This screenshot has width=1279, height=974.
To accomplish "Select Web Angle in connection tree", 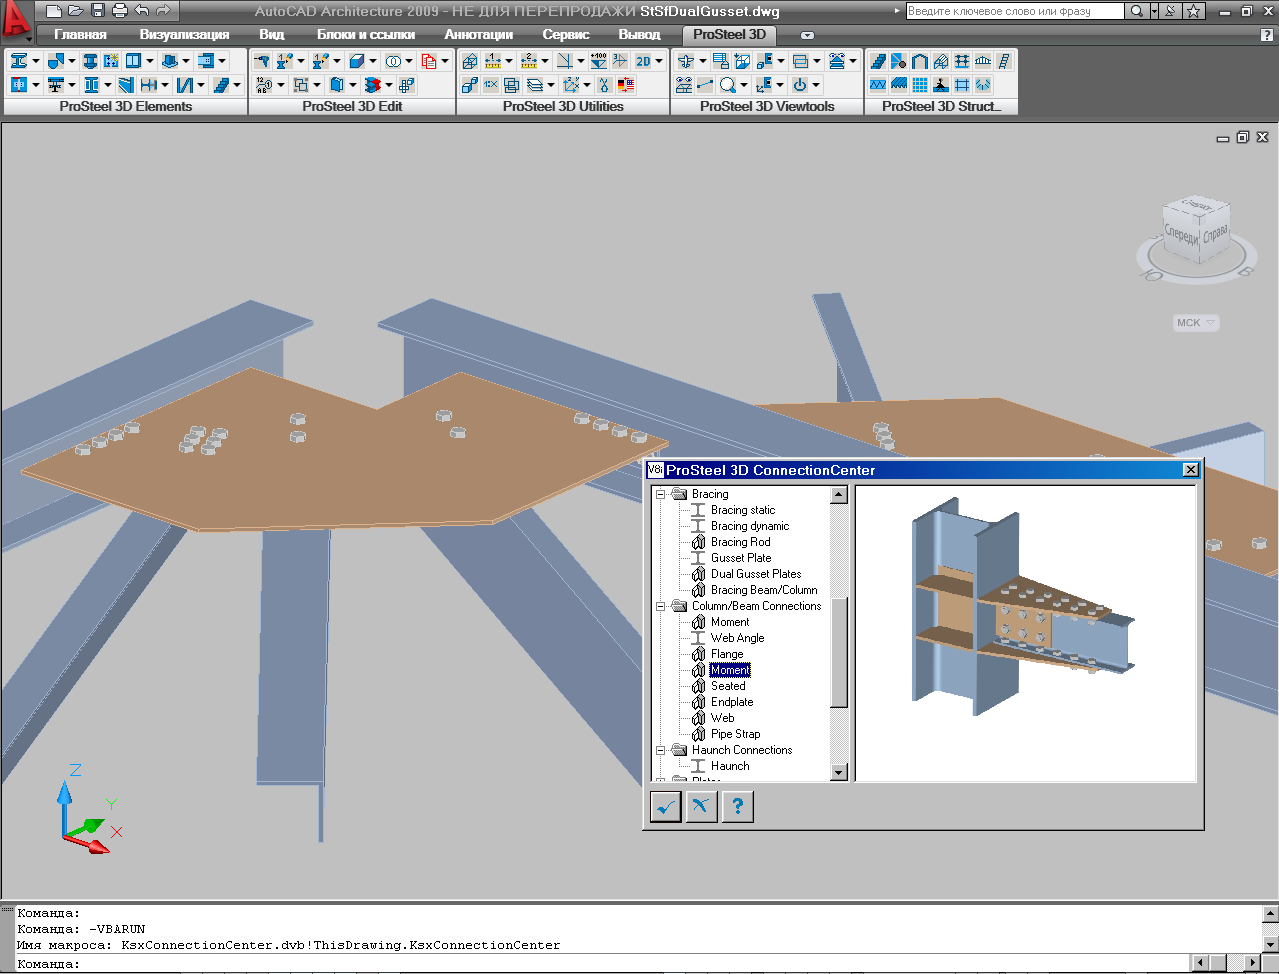I will 738,638.
